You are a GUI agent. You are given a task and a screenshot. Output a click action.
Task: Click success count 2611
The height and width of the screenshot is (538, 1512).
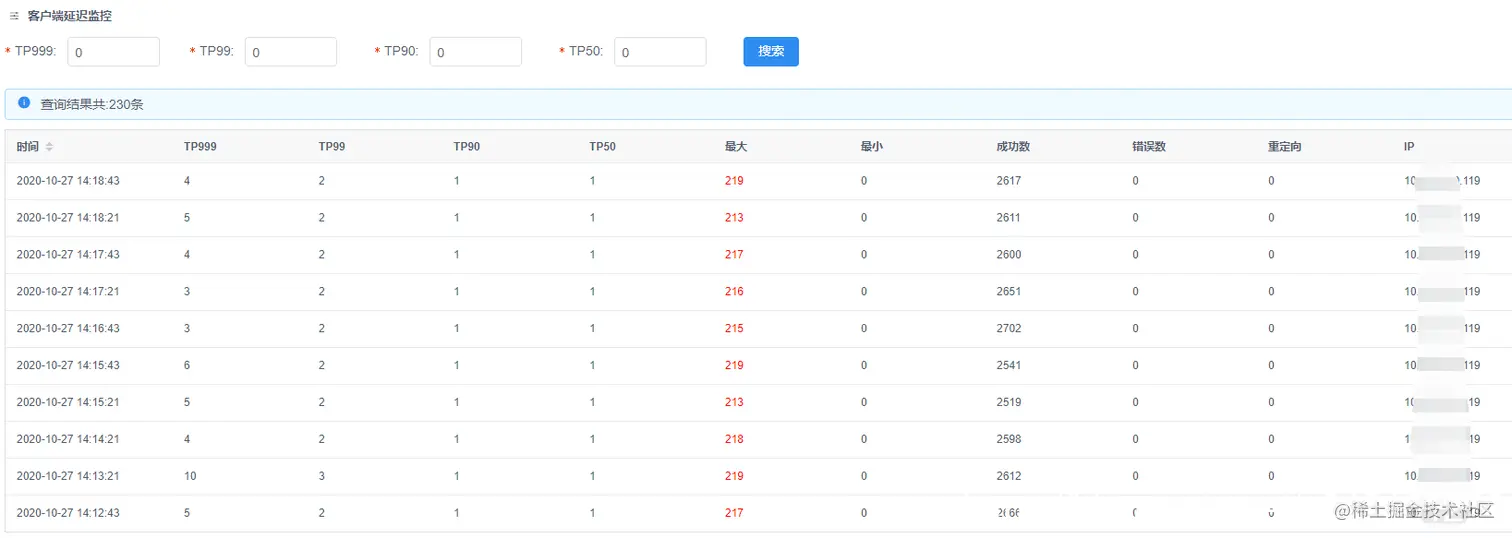tap(1009, 218)
